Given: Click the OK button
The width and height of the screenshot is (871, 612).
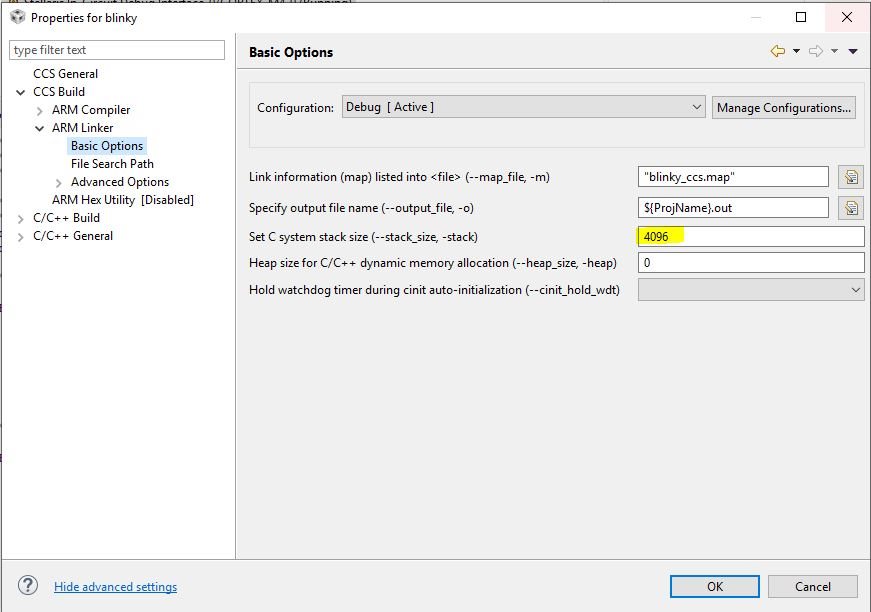Looking at the screenshot, I should tap(714, 586).
